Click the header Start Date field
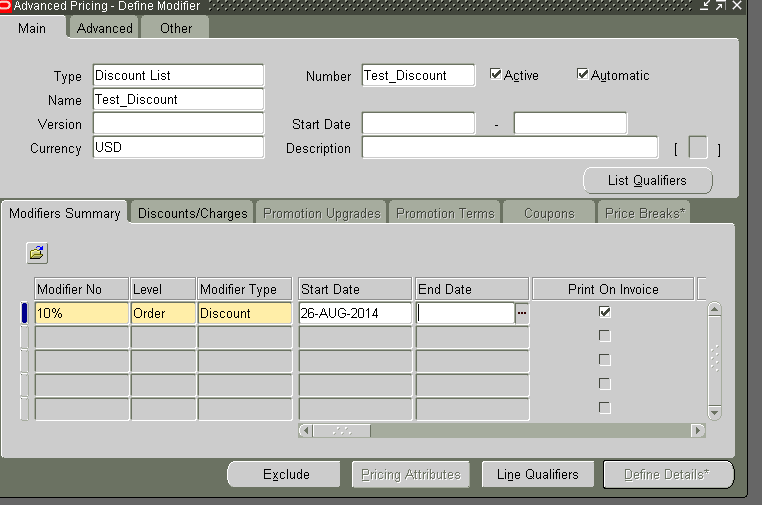762x505 pixels. 418,123
